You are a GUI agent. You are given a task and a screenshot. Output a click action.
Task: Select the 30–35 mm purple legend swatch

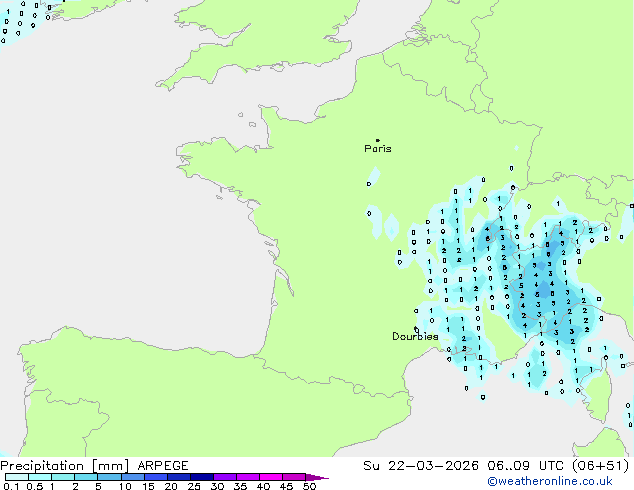225,477
